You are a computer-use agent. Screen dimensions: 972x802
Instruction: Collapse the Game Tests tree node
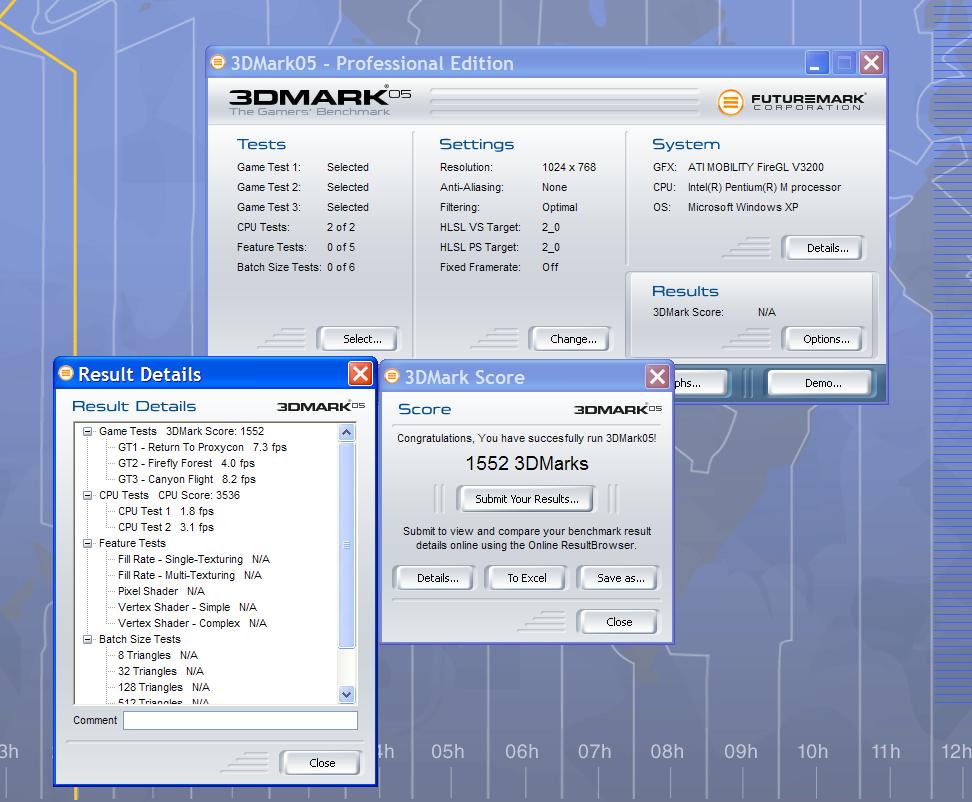pos(87,431)
